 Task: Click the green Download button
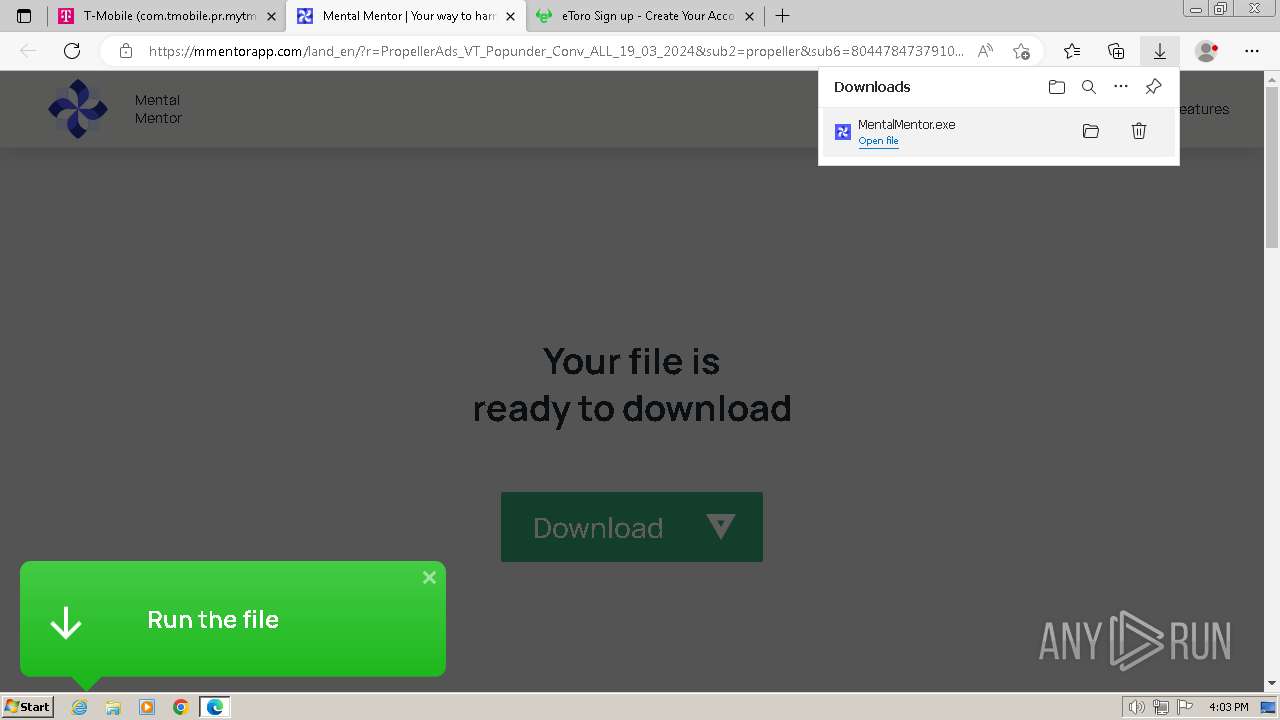click(632, 527)
